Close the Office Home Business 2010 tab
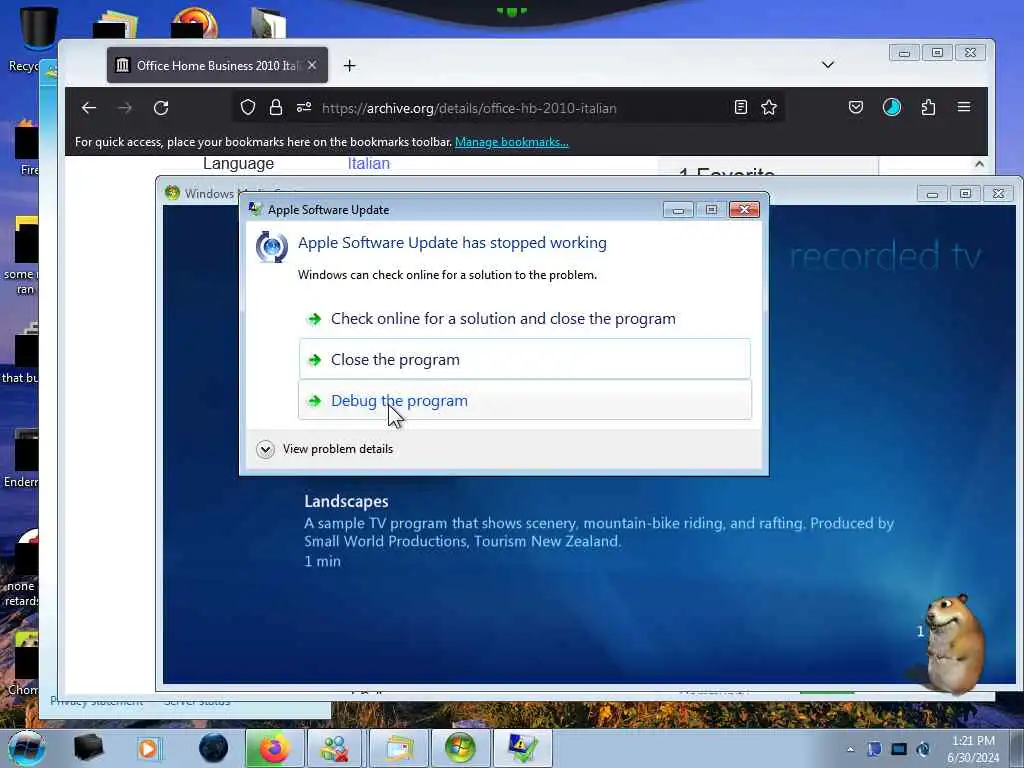Image resolution: width=1024 pixels, height=768 pixels. click(312, 65)
